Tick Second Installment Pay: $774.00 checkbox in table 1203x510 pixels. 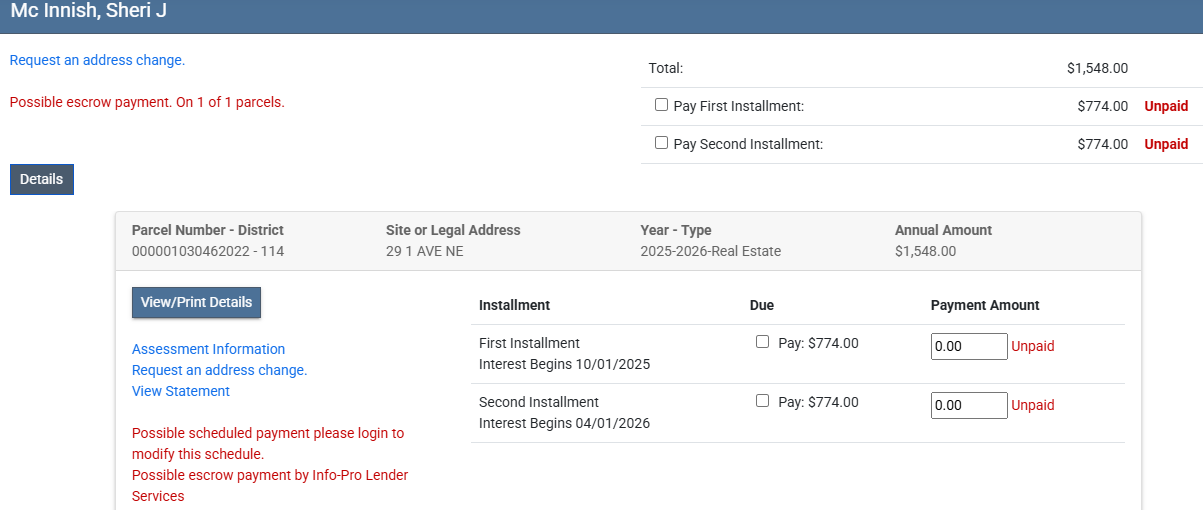tap(762, 401)
